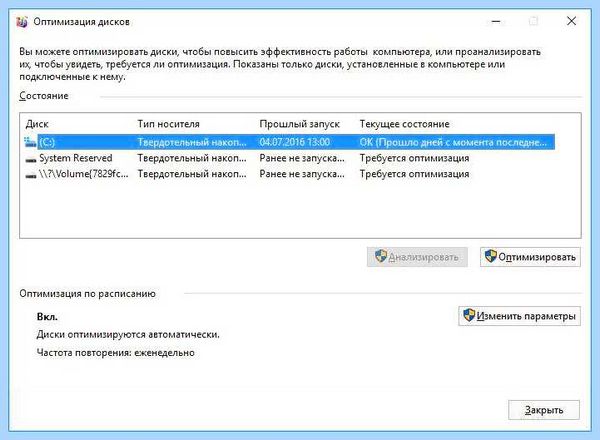
Task: Select the System Reserved row name
Action: 76,158
